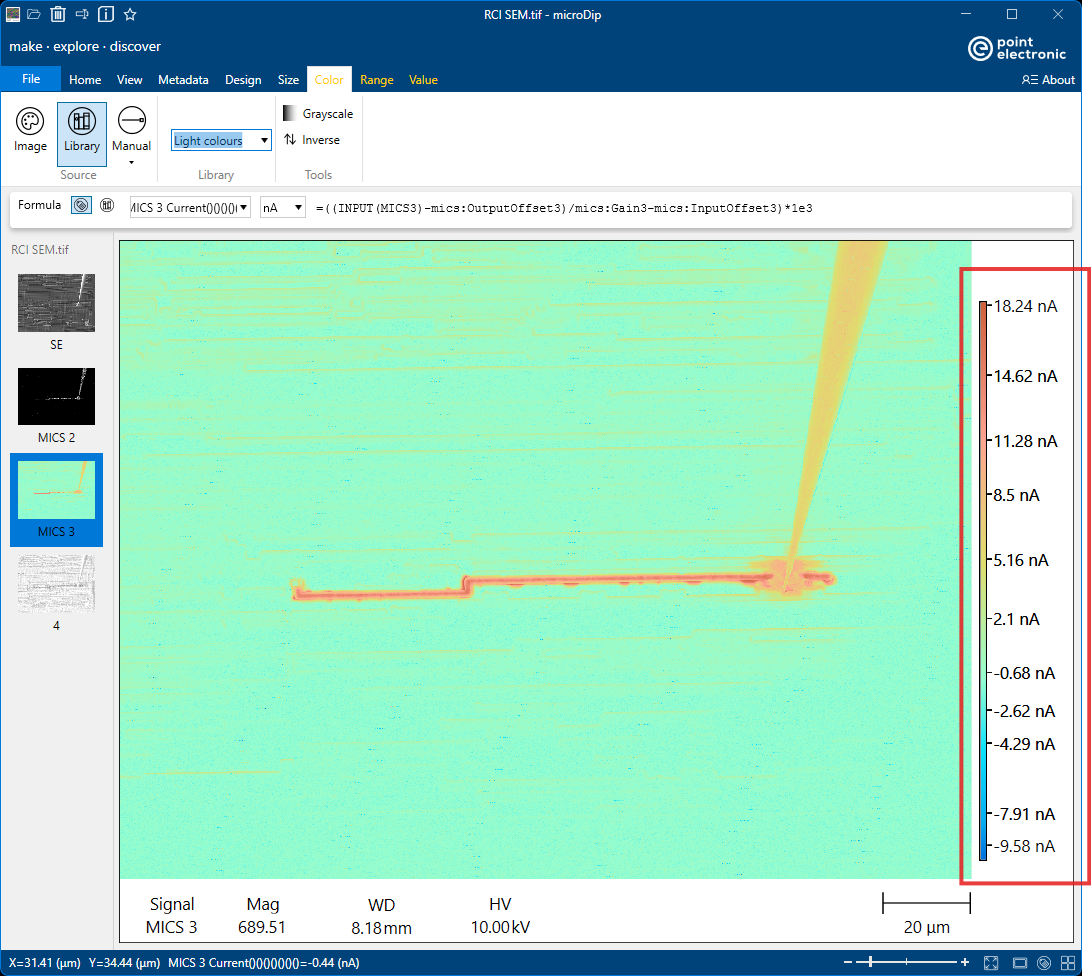Click the point electronic logo
The image size is (1091, 976).
[x=1017, y=48]
